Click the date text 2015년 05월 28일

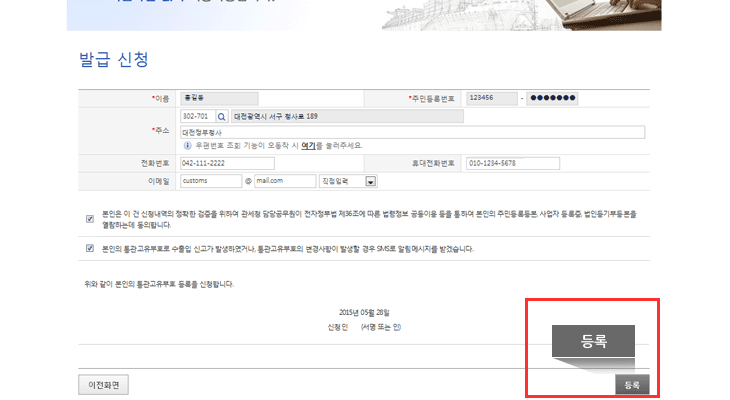click(x=364, y=312)
